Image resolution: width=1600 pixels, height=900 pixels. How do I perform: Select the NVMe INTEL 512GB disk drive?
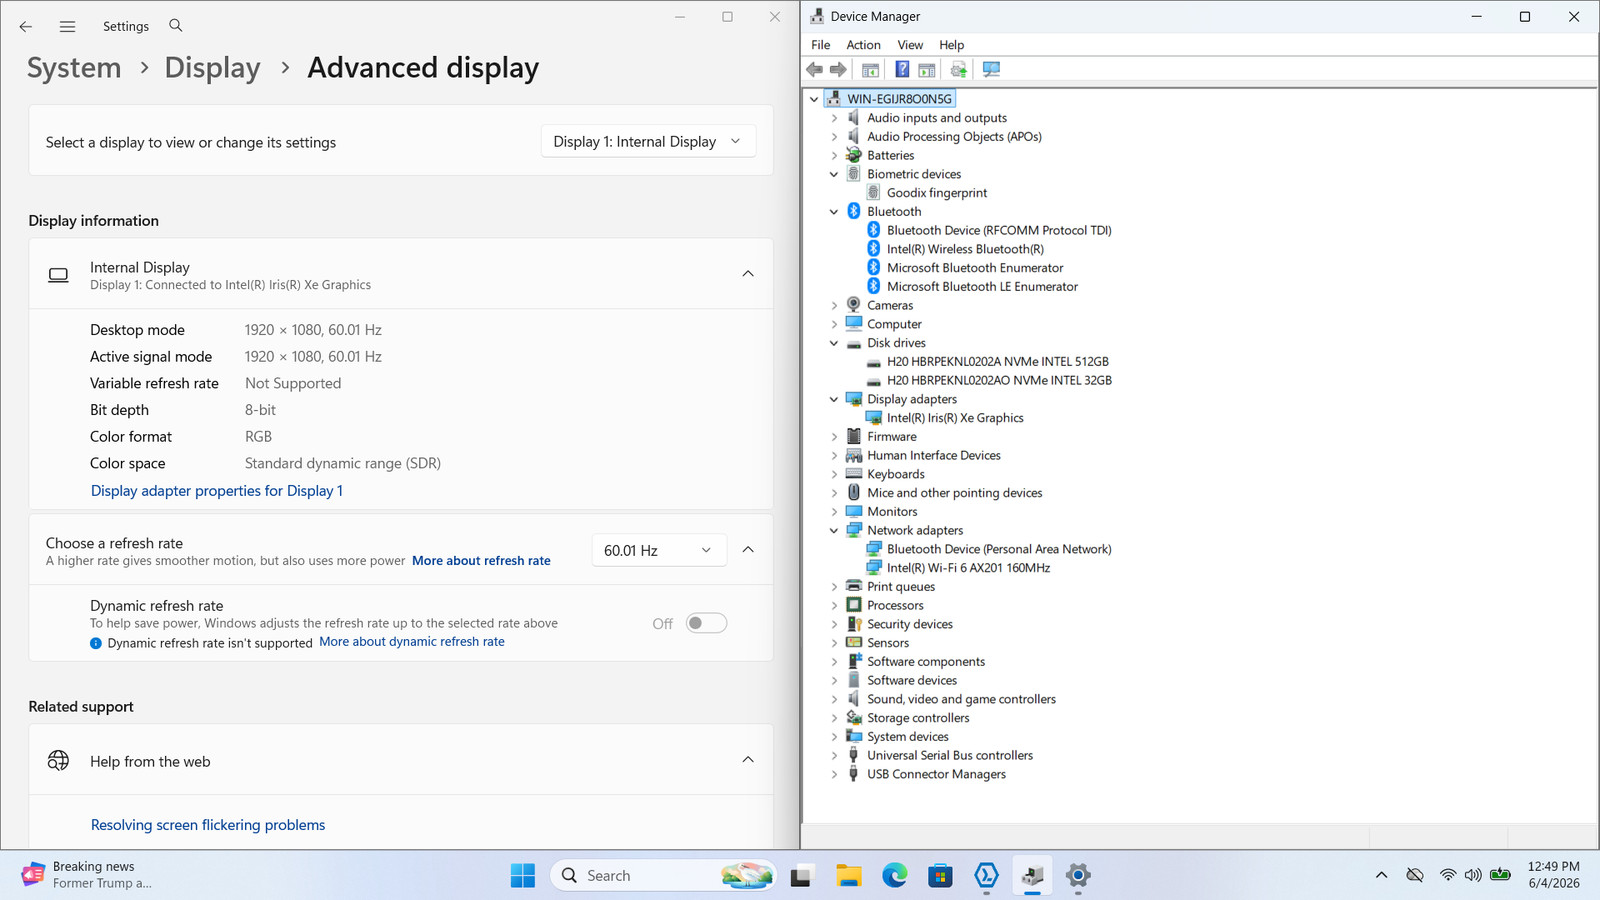(x=998, y=362)
